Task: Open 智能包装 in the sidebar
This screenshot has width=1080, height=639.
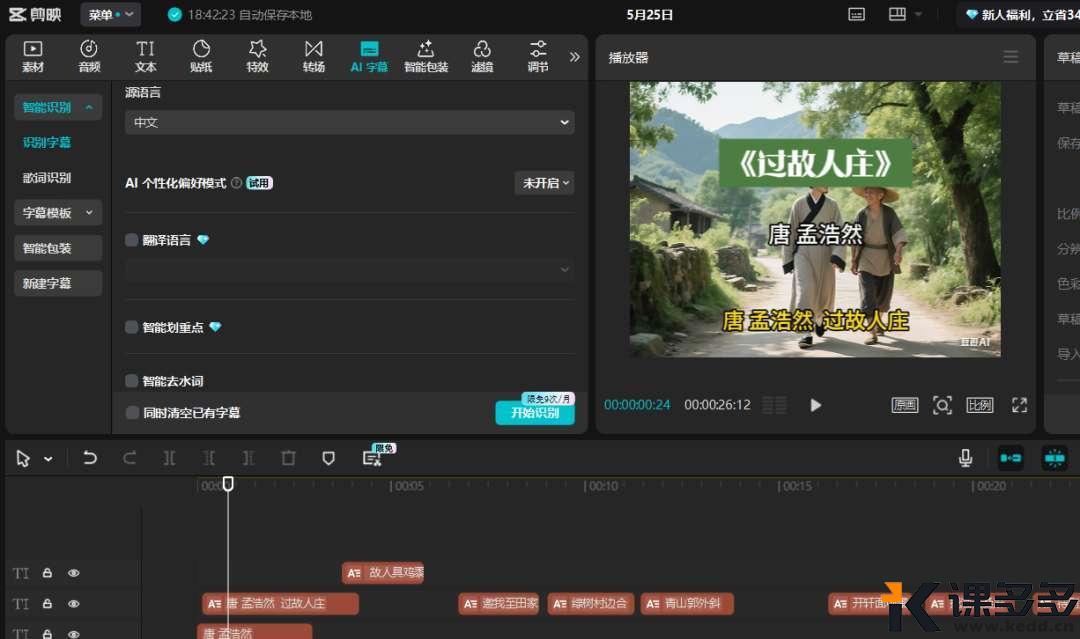Action: (58, 248)
